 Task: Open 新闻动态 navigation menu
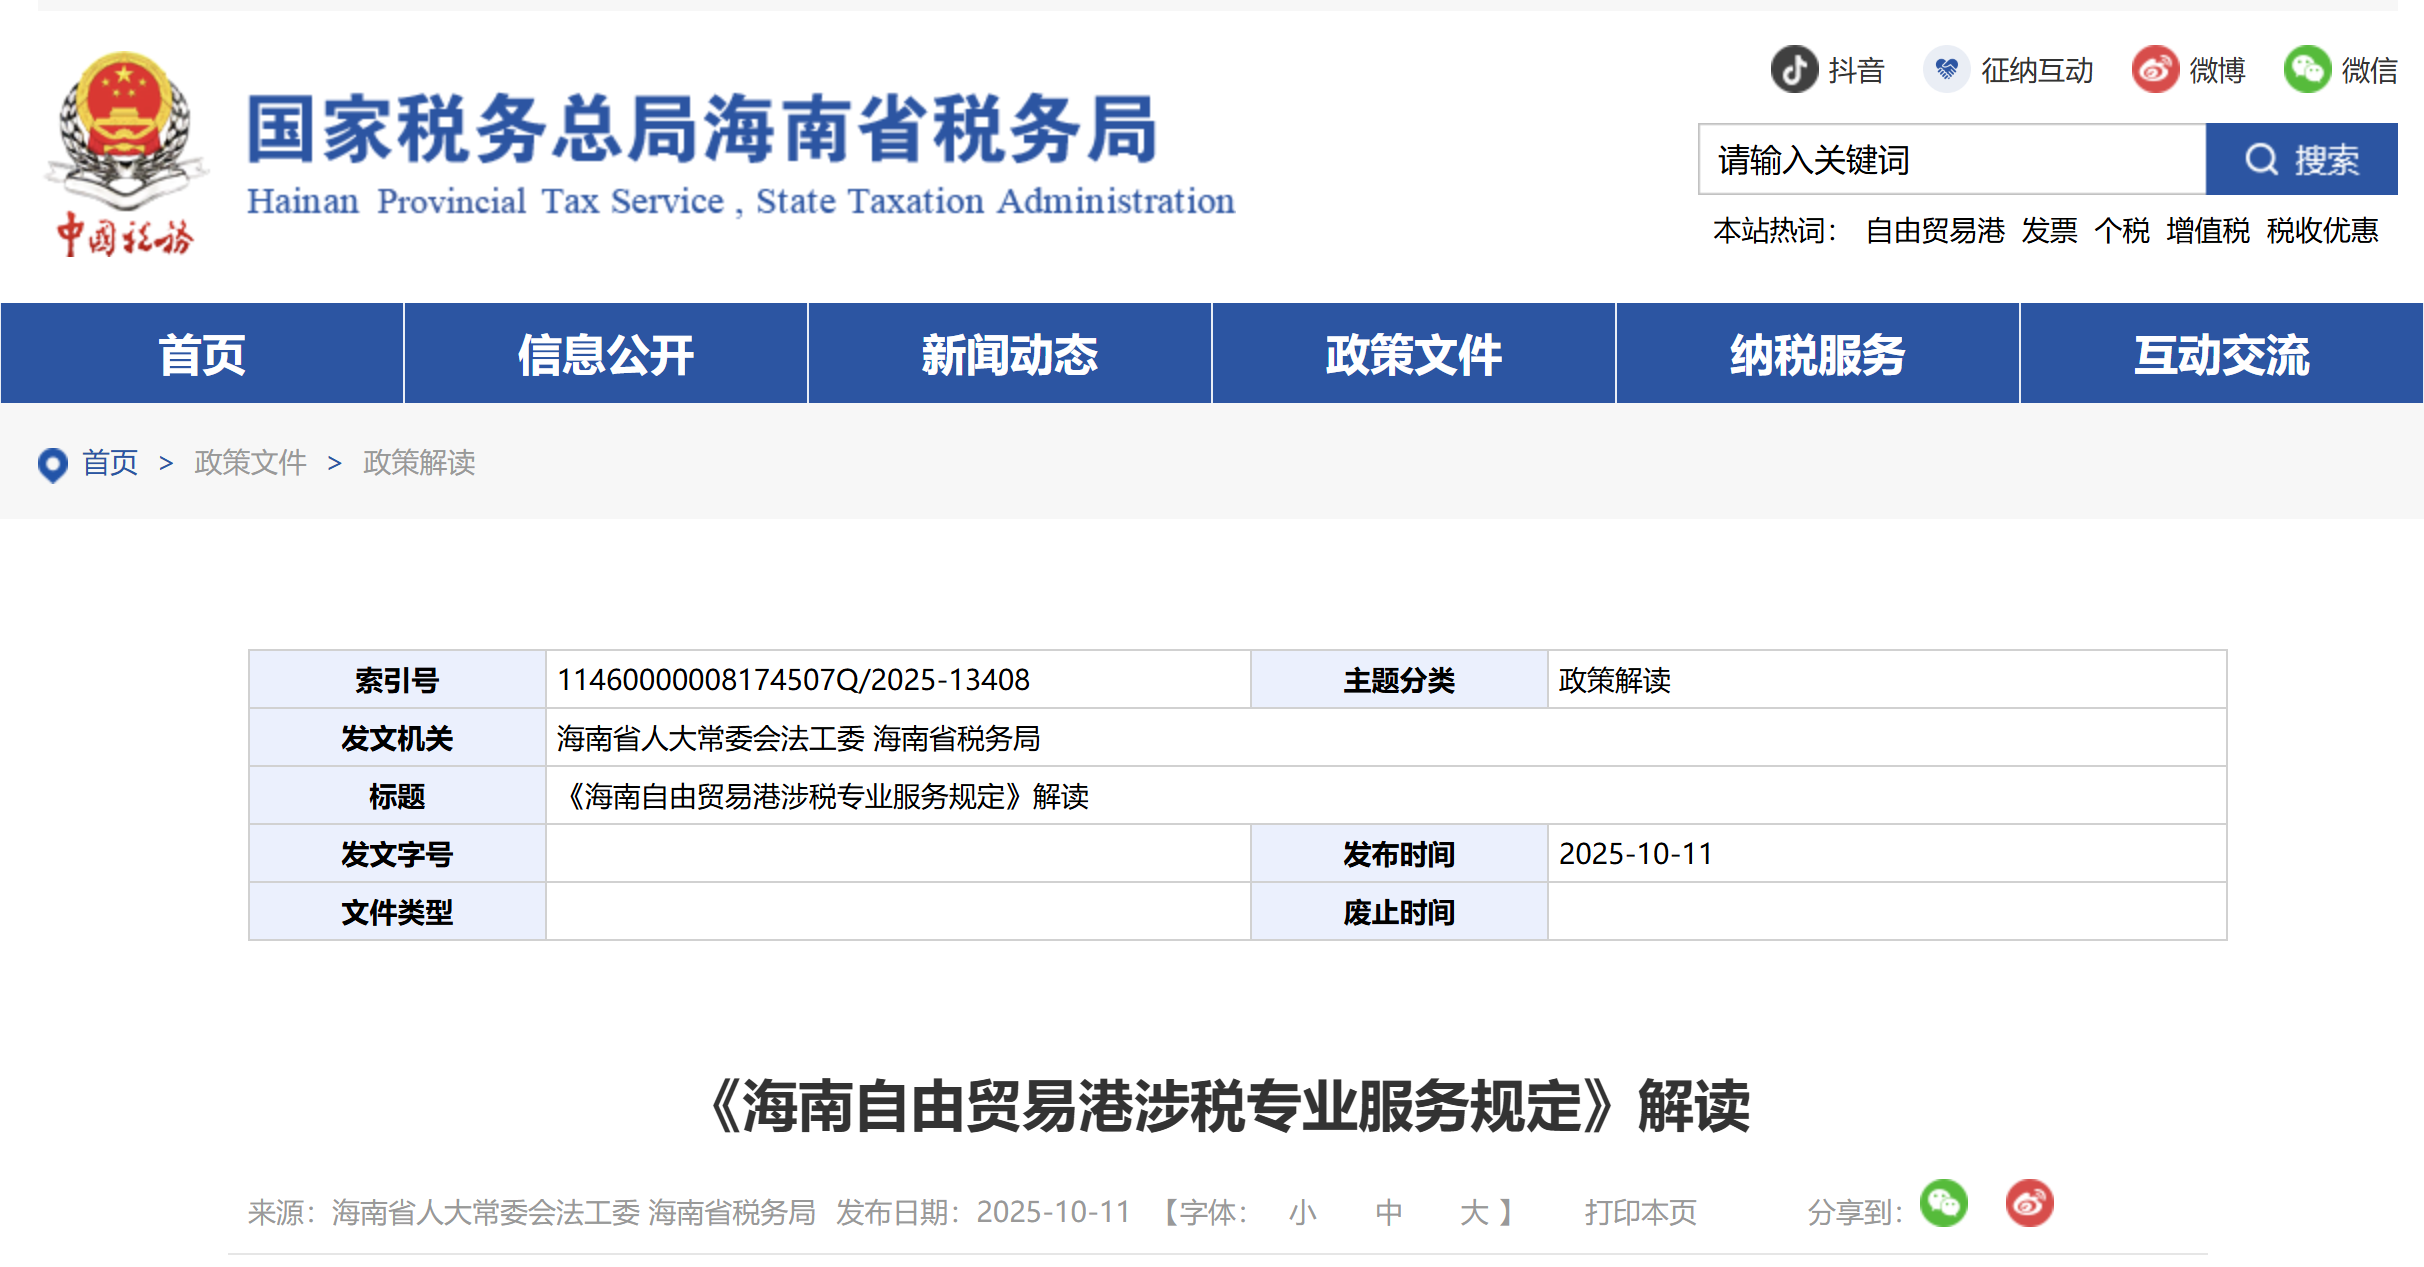(x=1010, y=354)
